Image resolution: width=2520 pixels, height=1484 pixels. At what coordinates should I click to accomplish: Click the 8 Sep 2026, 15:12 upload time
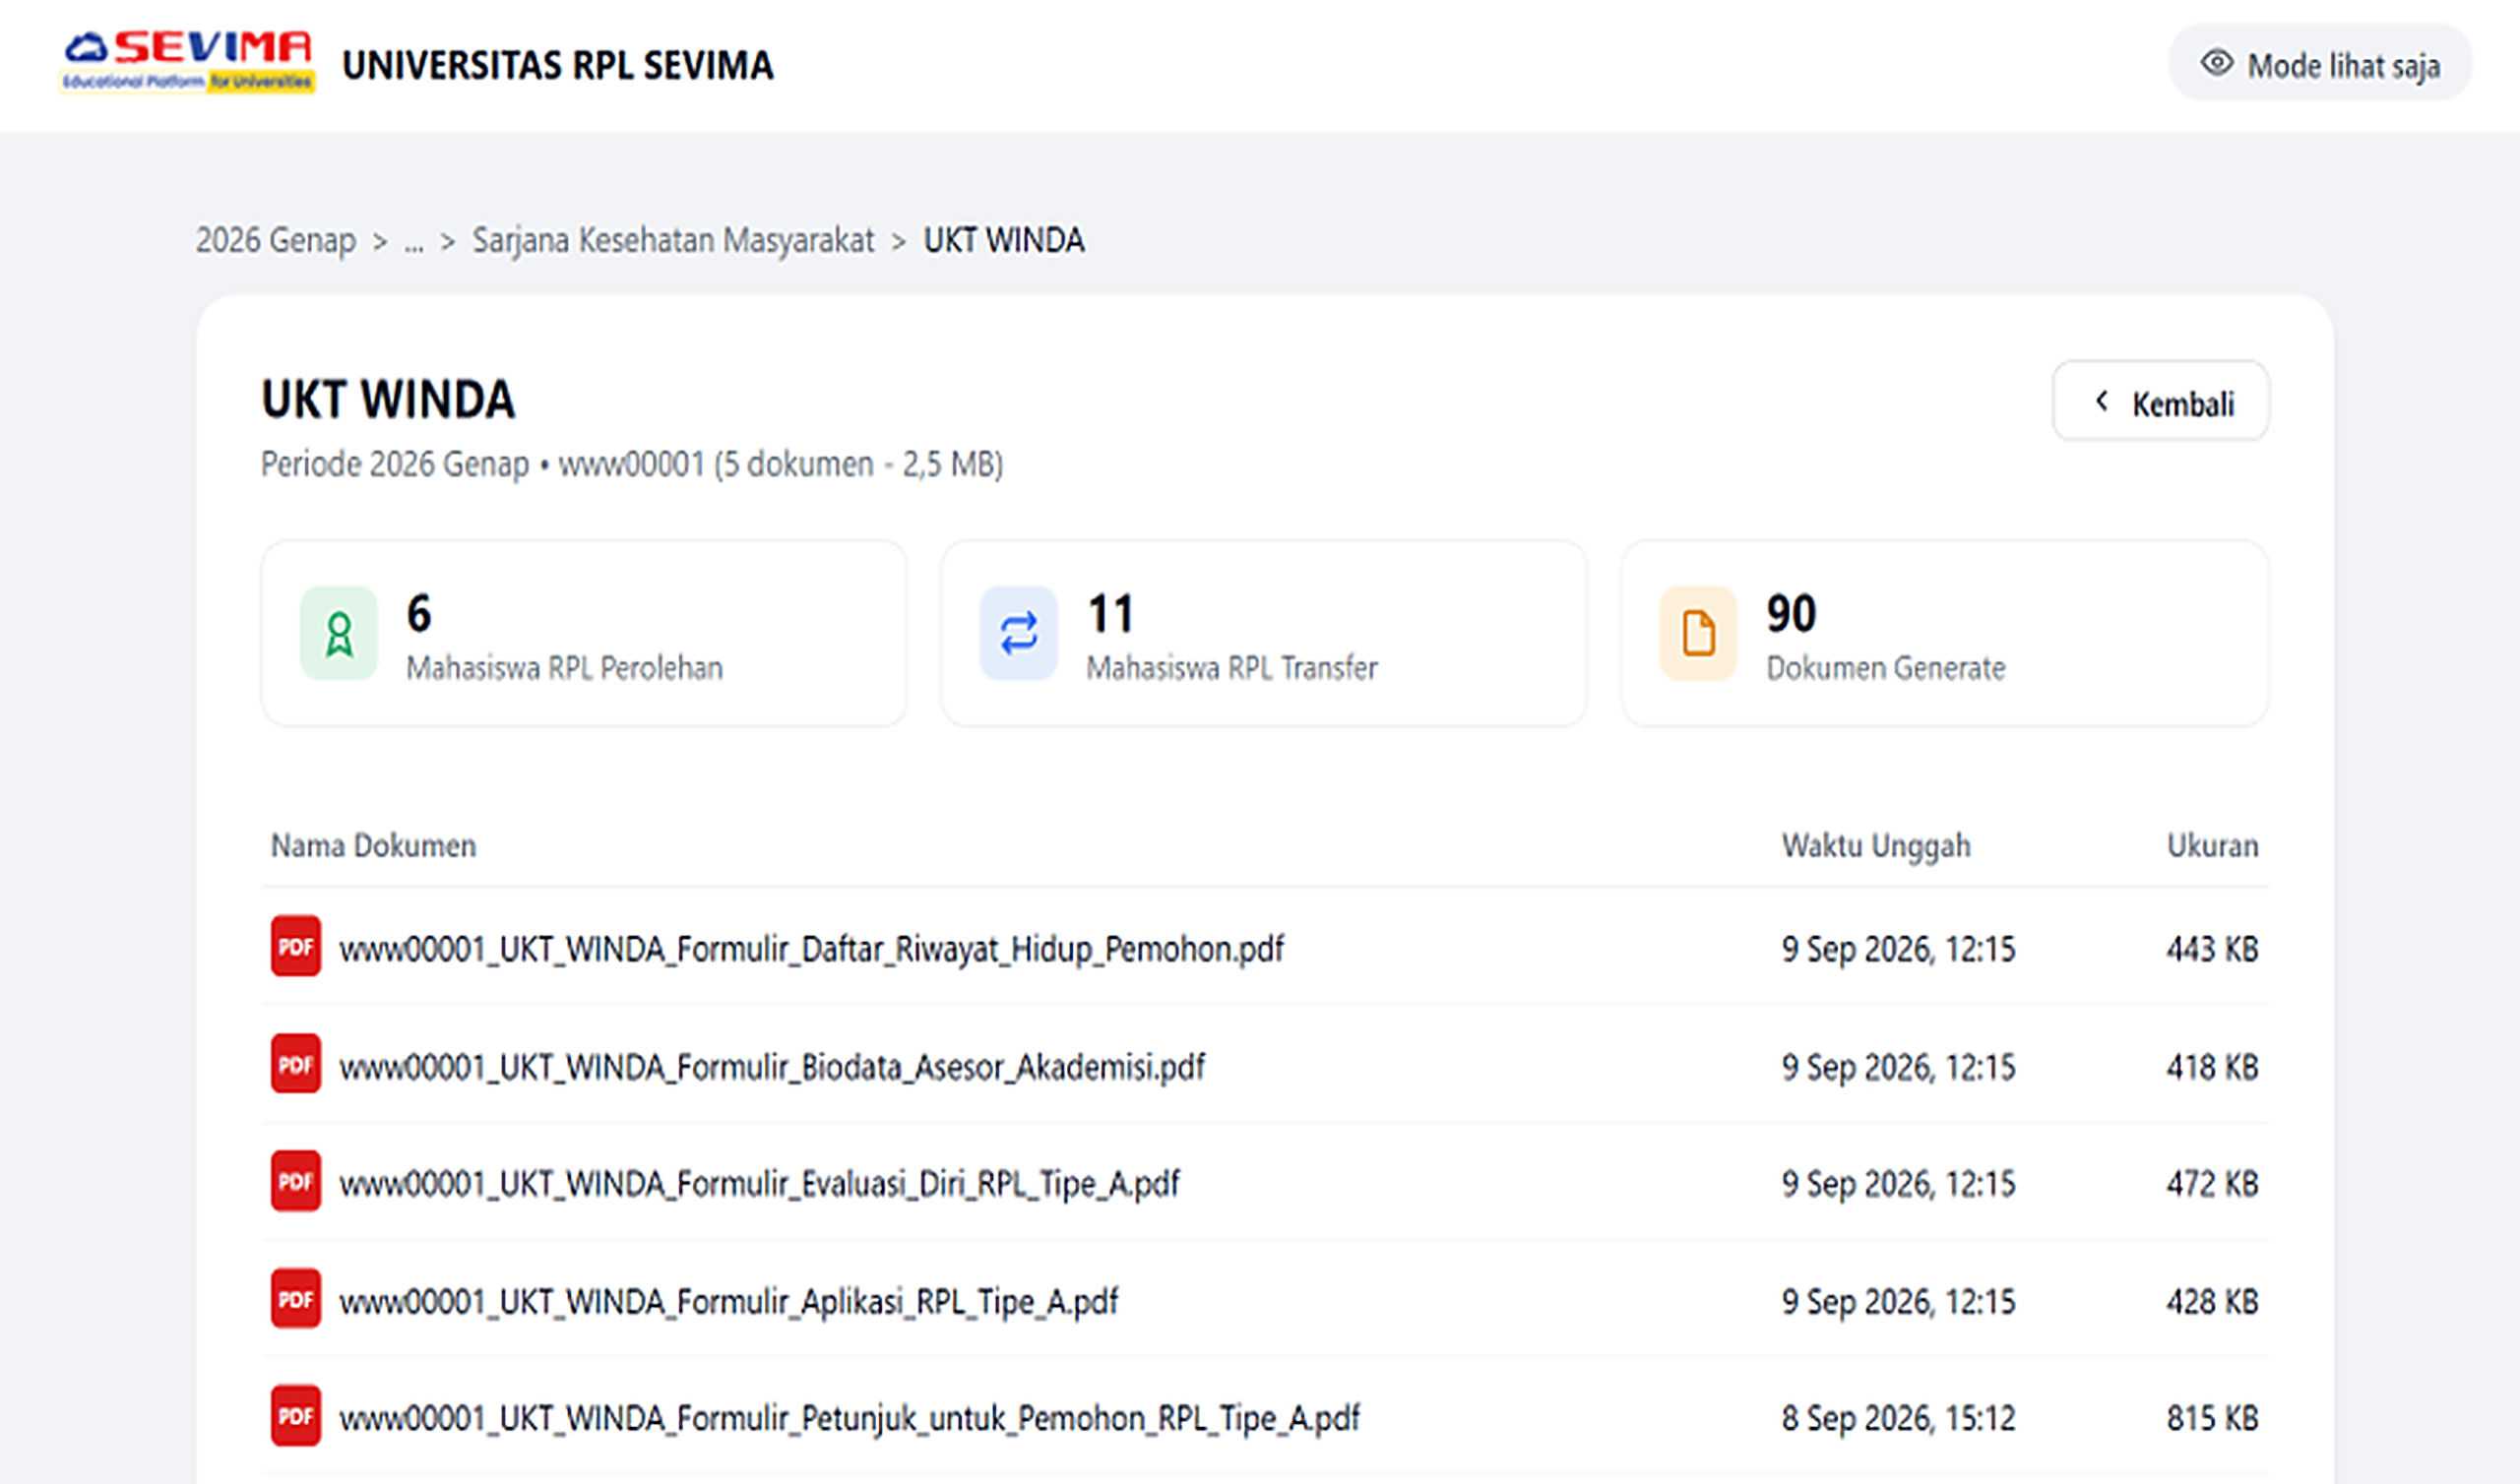click(1898, 1419)
